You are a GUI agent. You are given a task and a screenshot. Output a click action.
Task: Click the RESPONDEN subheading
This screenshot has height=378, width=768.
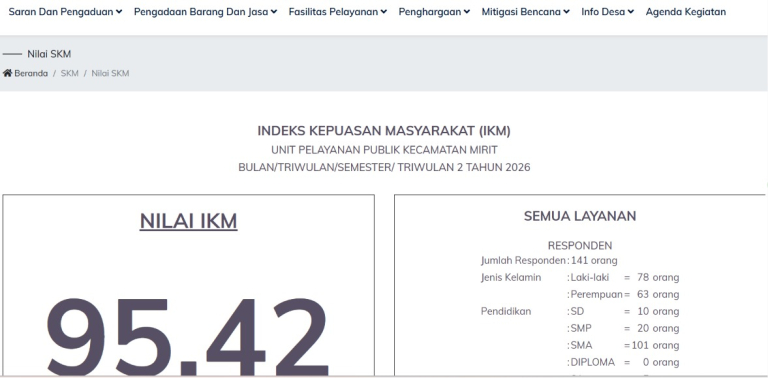[x=580, y=246]
